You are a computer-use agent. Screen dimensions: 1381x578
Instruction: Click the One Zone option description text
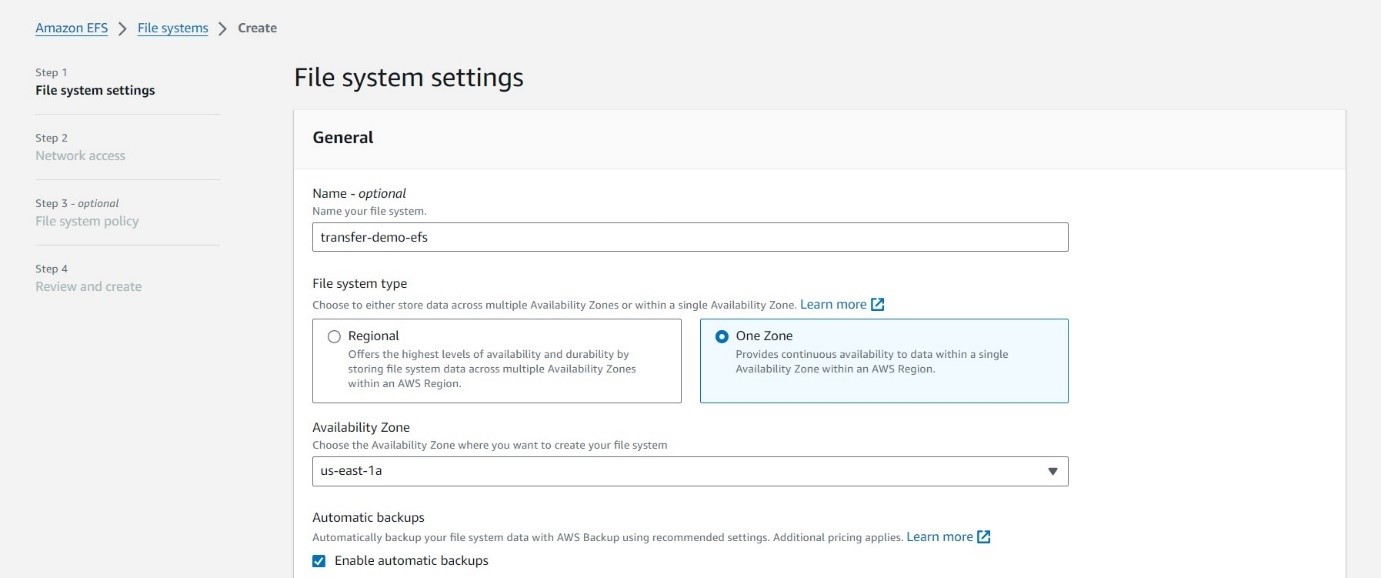coord(872,362)
